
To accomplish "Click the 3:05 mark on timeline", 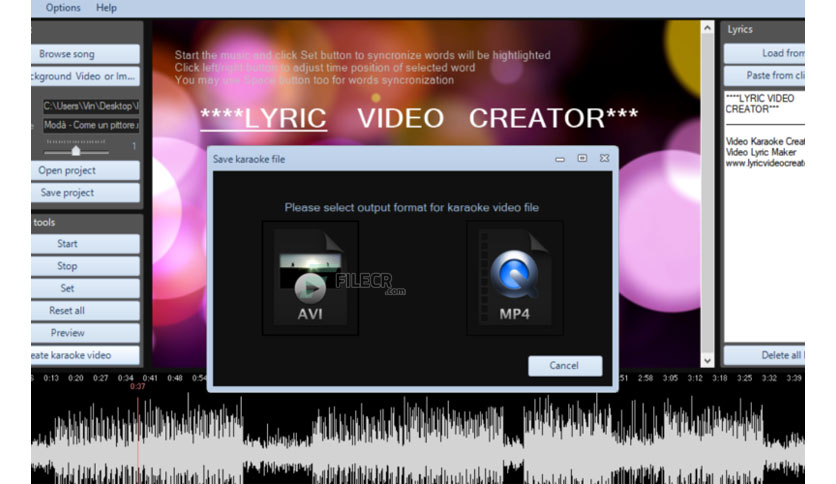I will (x=670, y=378).
